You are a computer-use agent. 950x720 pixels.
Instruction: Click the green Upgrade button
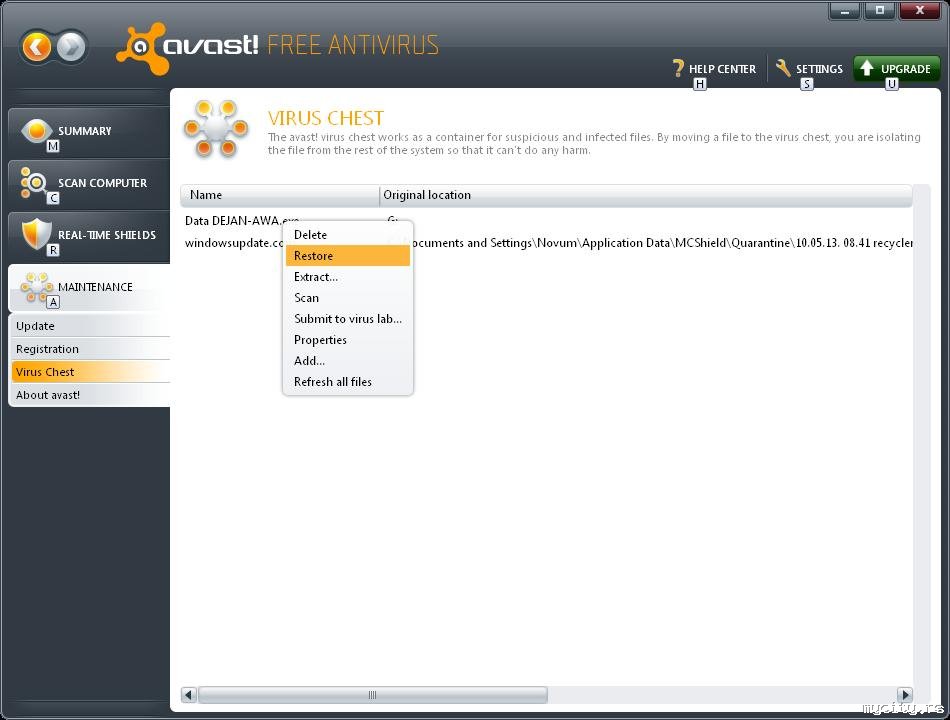coord(897,68)
